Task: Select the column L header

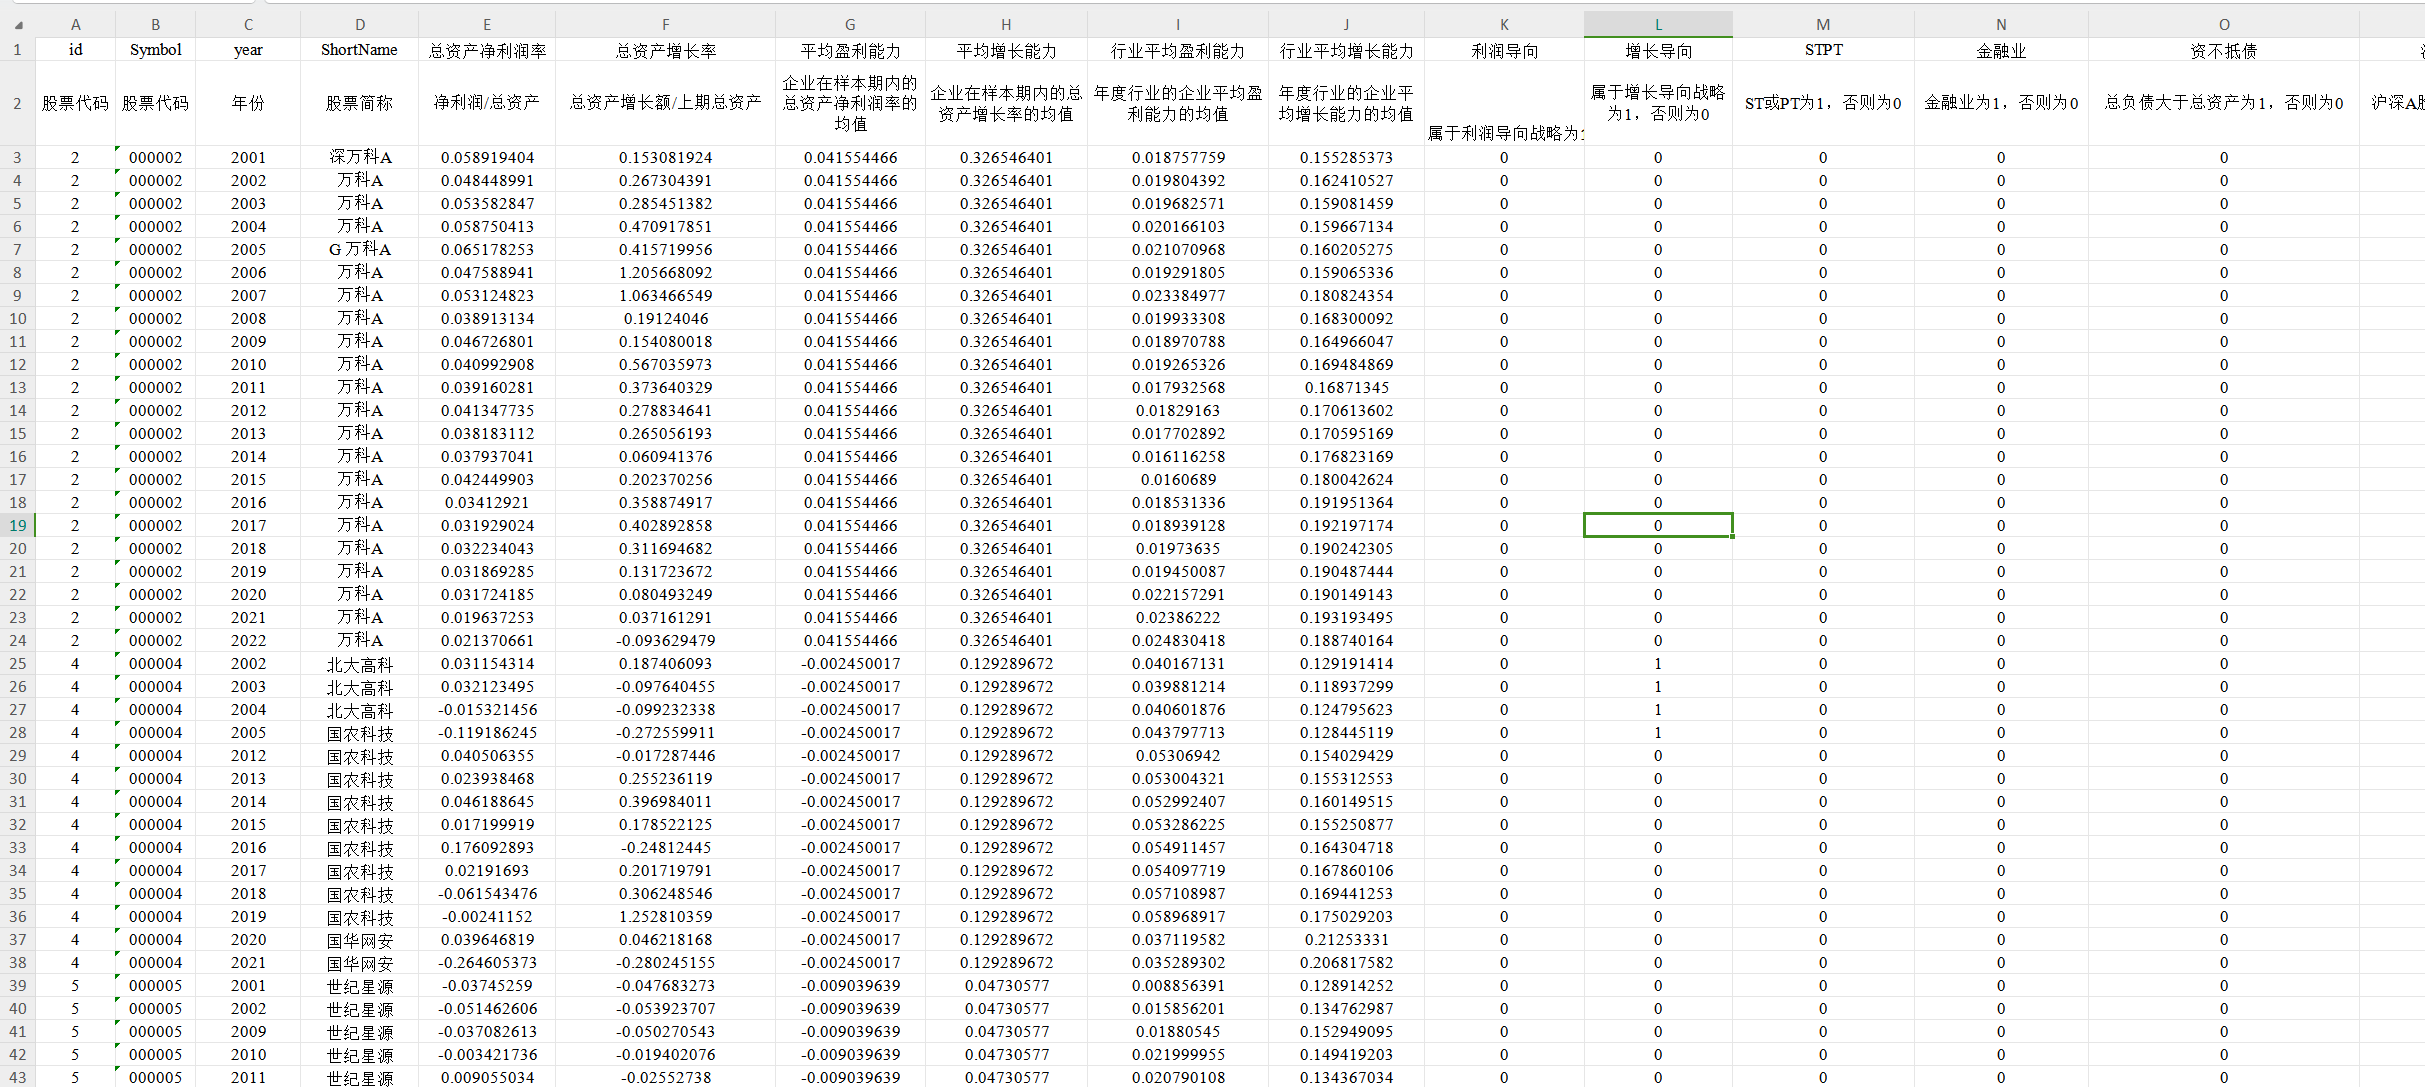Action: [x=1657, y=25]
